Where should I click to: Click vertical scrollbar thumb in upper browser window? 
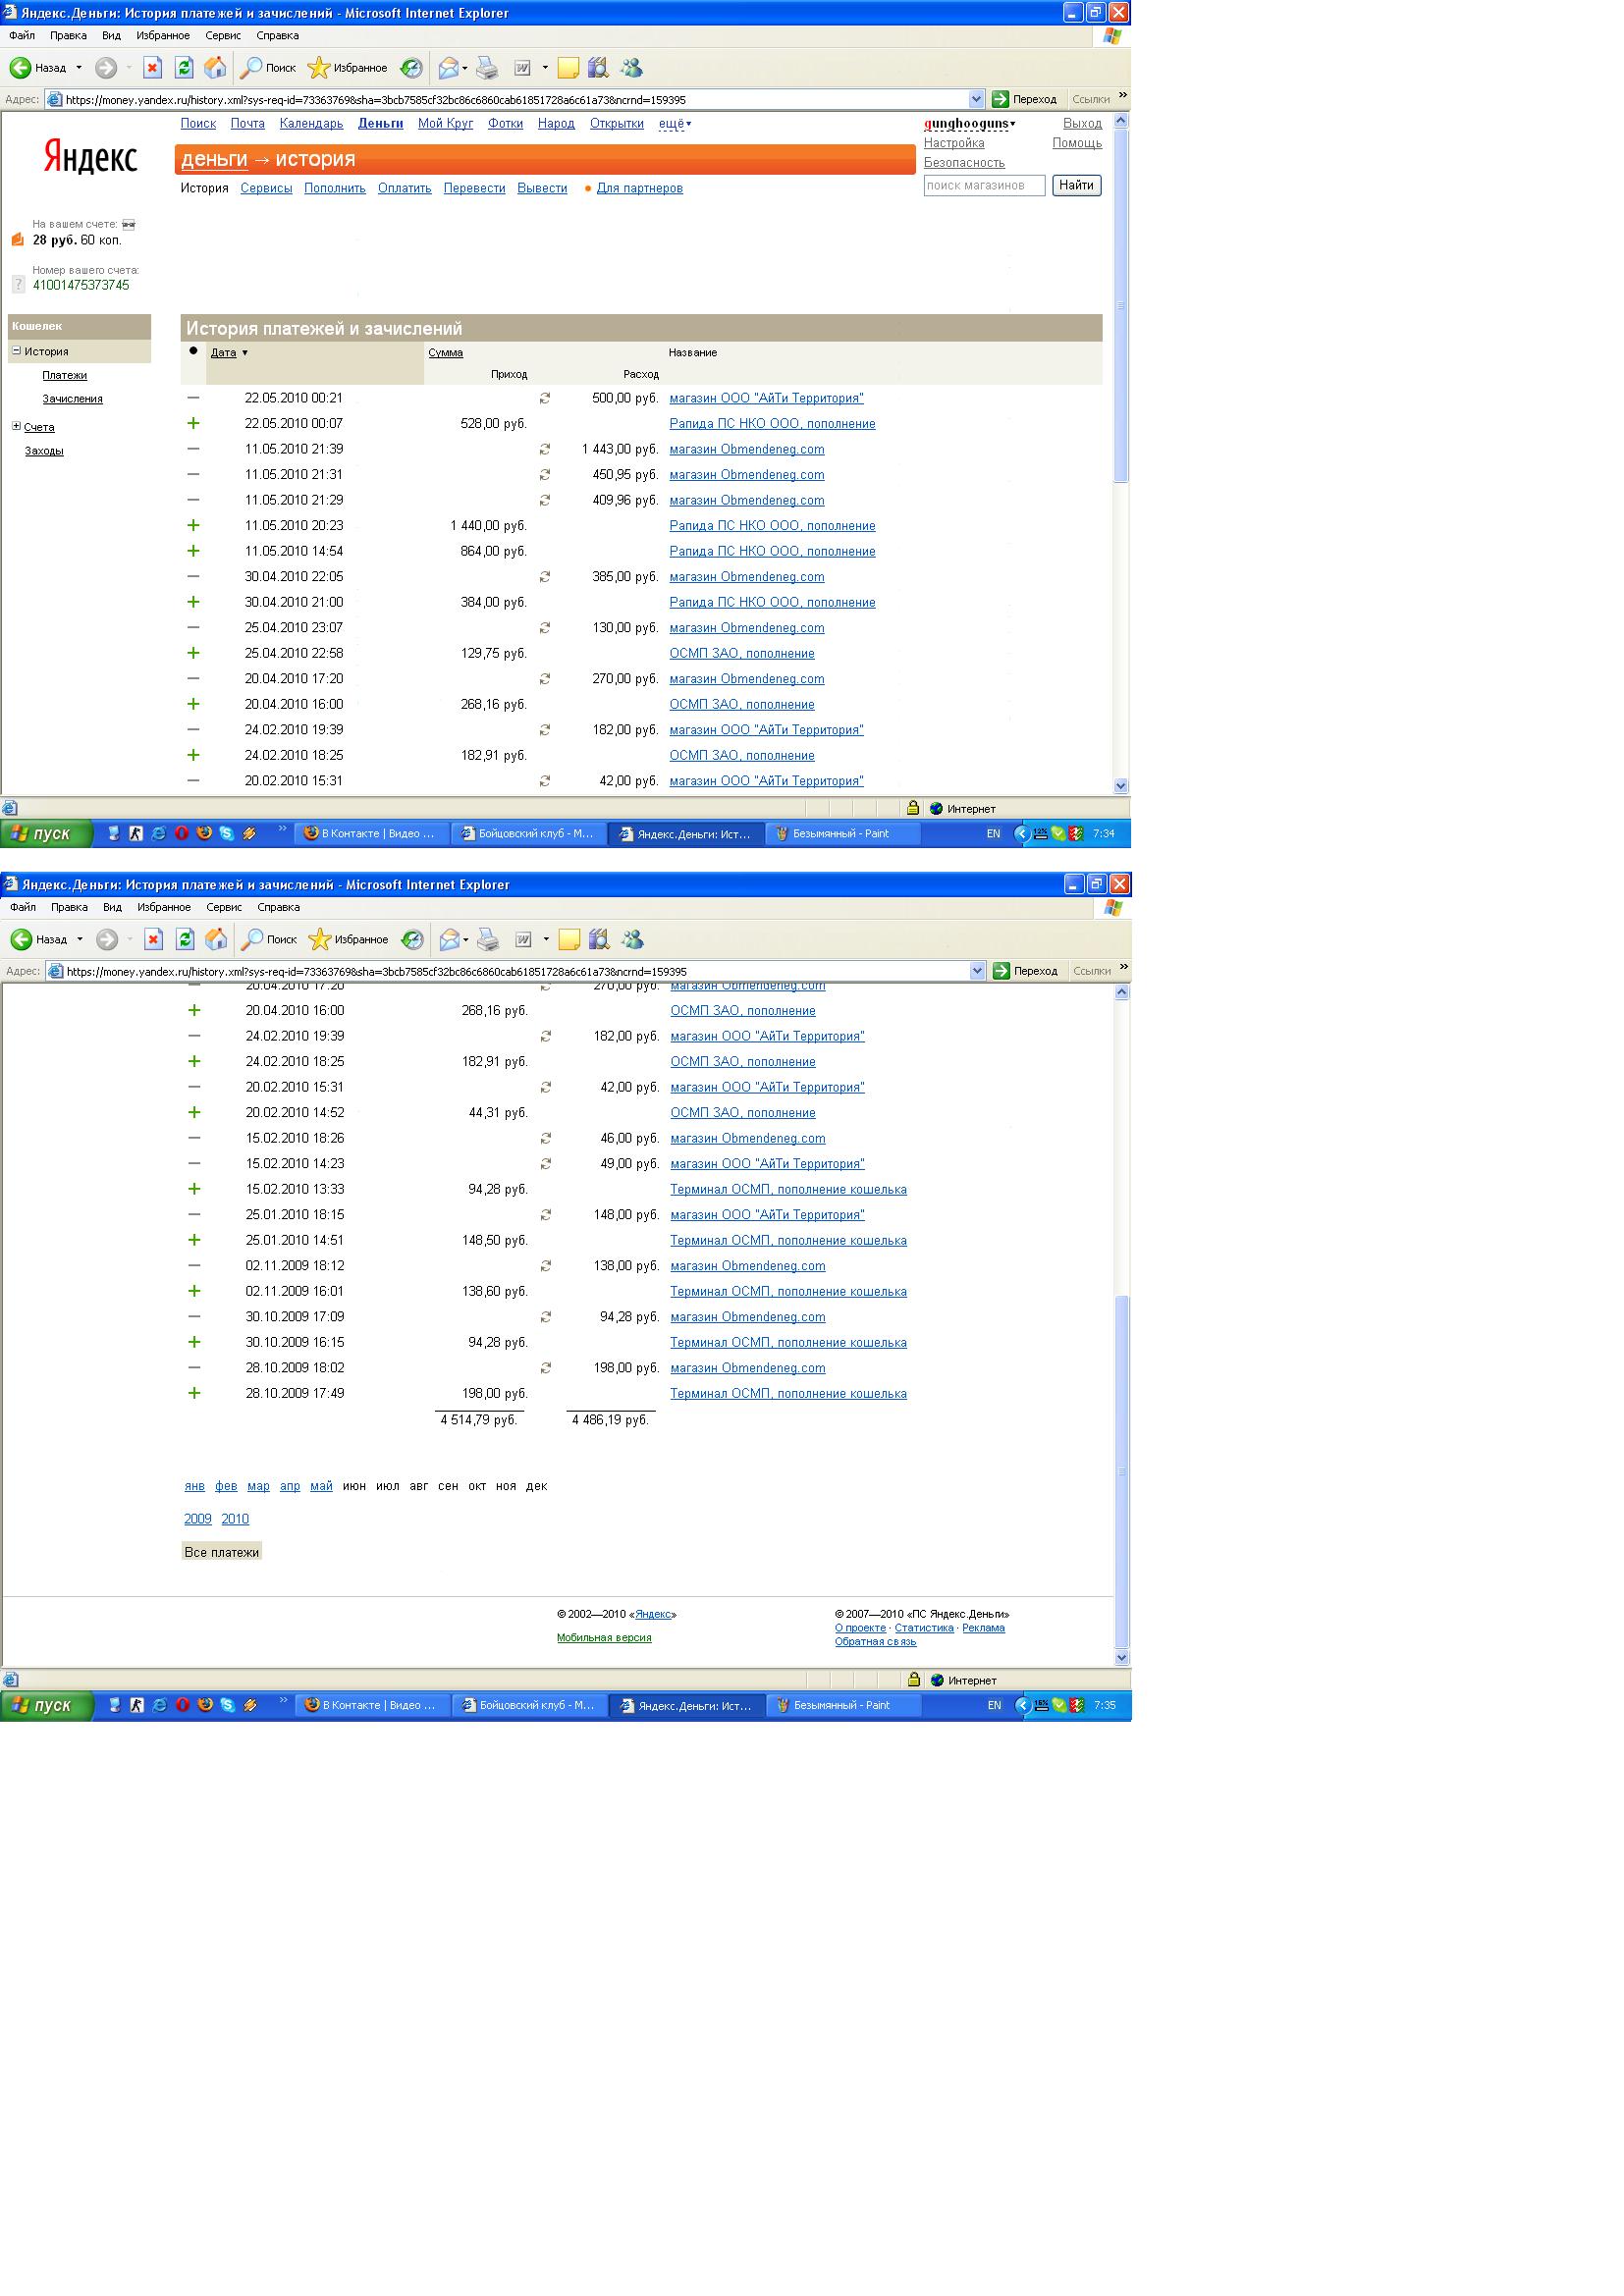[1121, 305]
